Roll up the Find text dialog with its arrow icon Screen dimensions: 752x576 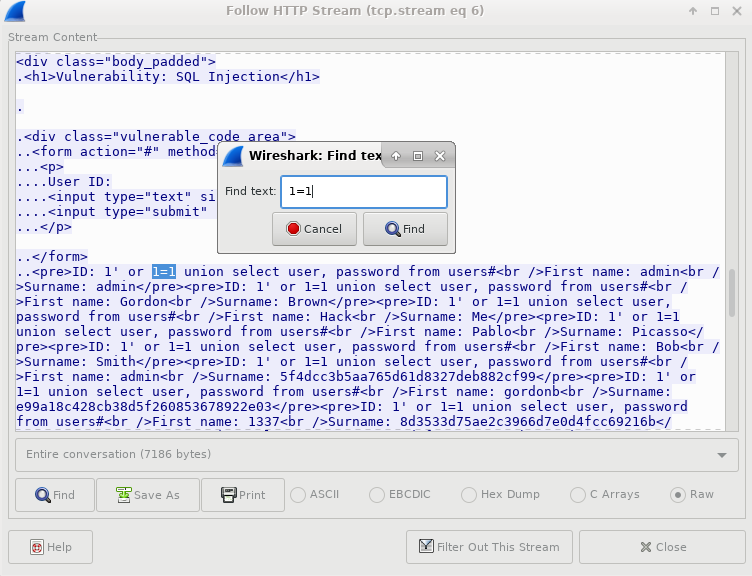click(x=396, y=156)
